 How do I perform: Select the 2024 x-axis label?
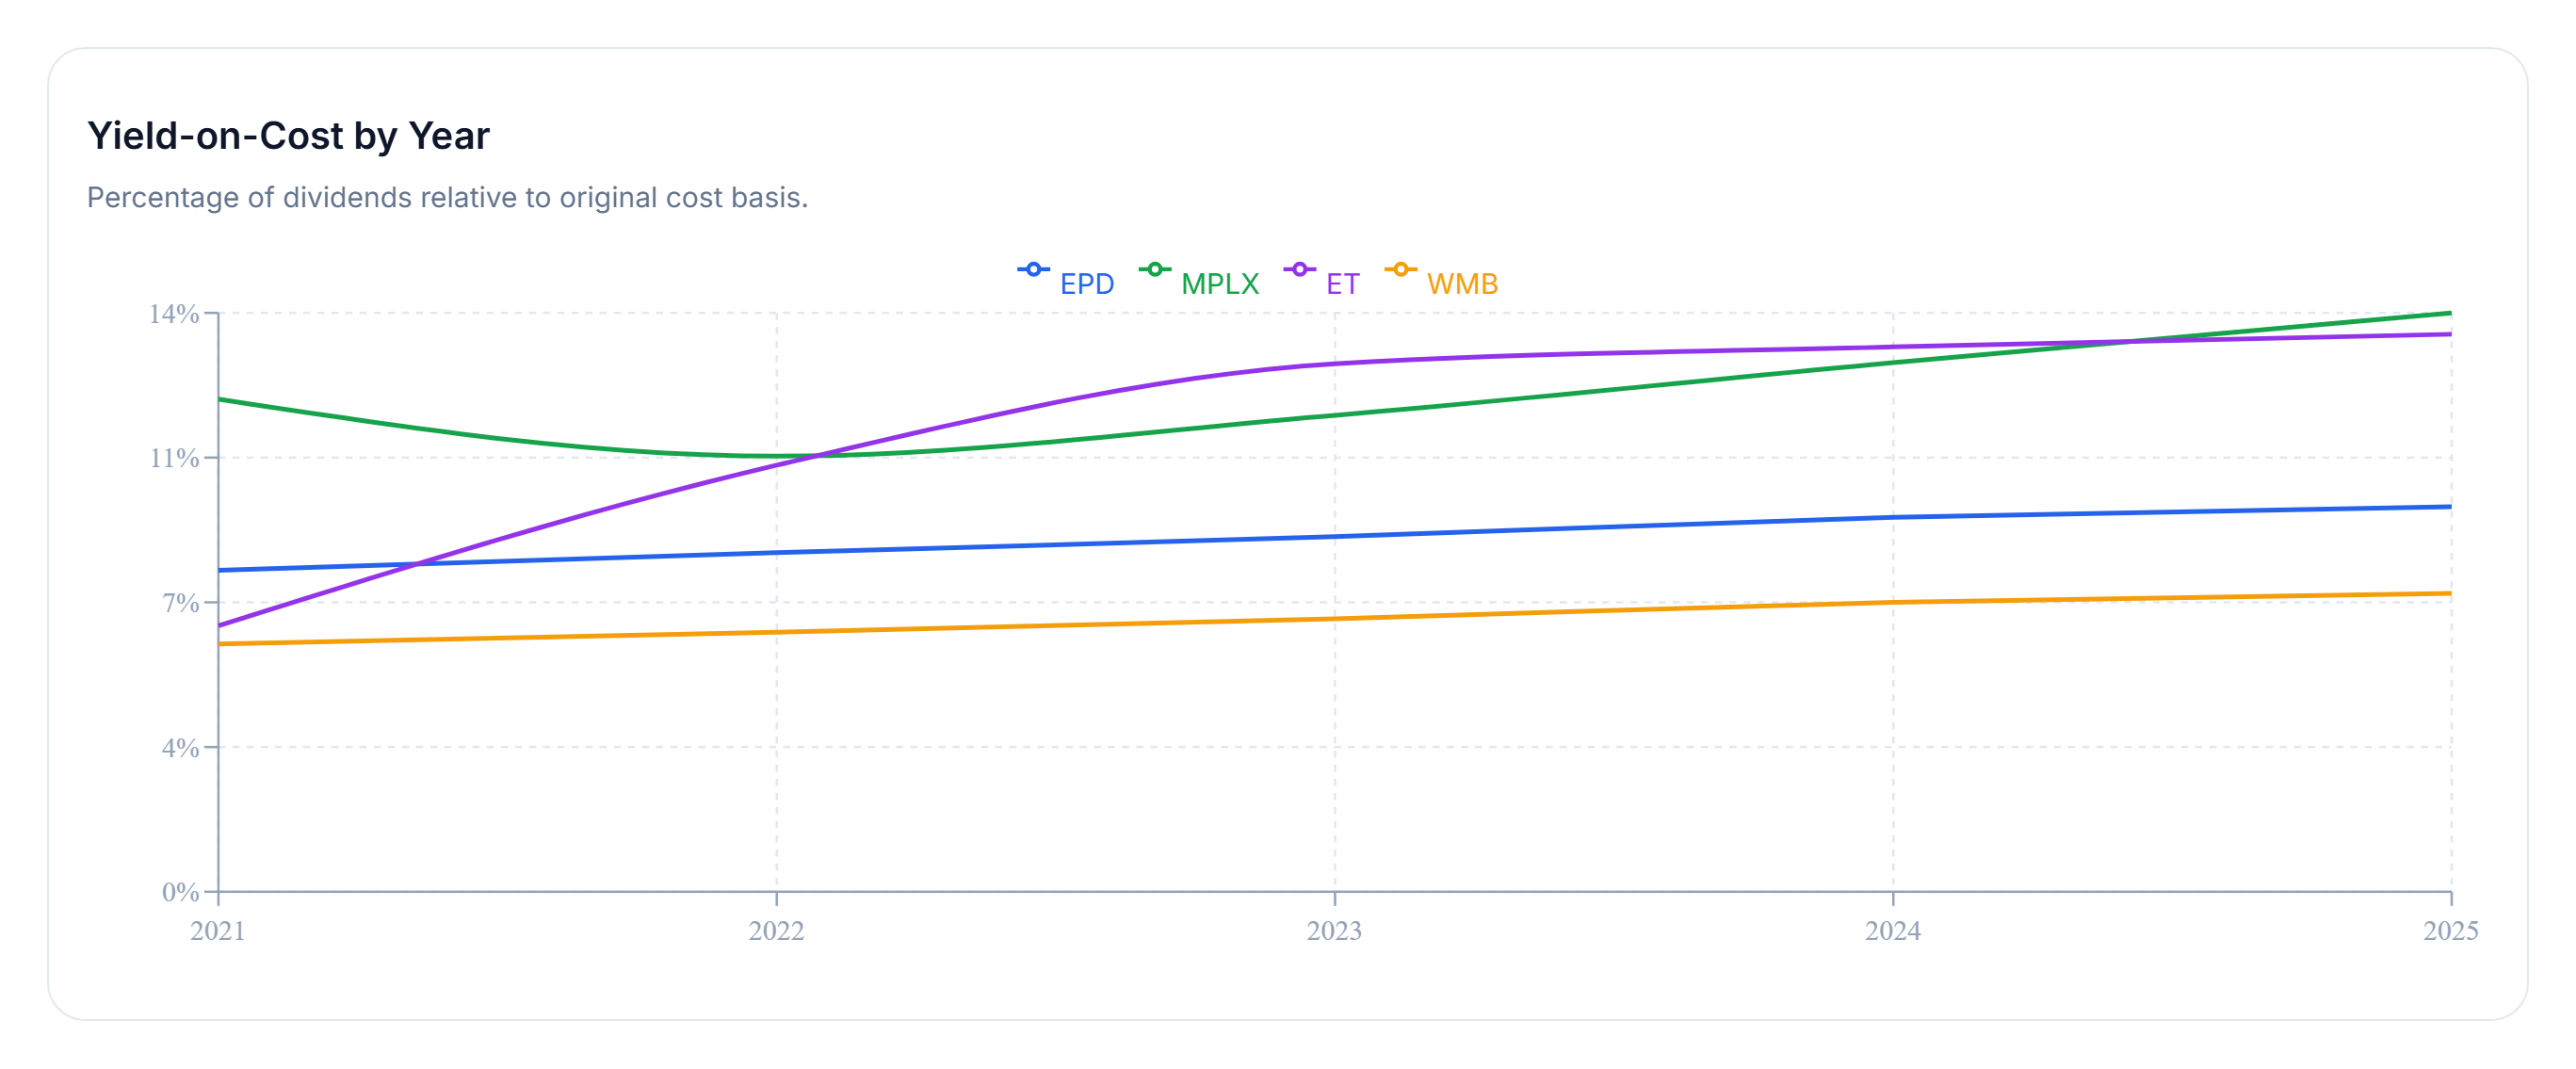[1892, 931]
